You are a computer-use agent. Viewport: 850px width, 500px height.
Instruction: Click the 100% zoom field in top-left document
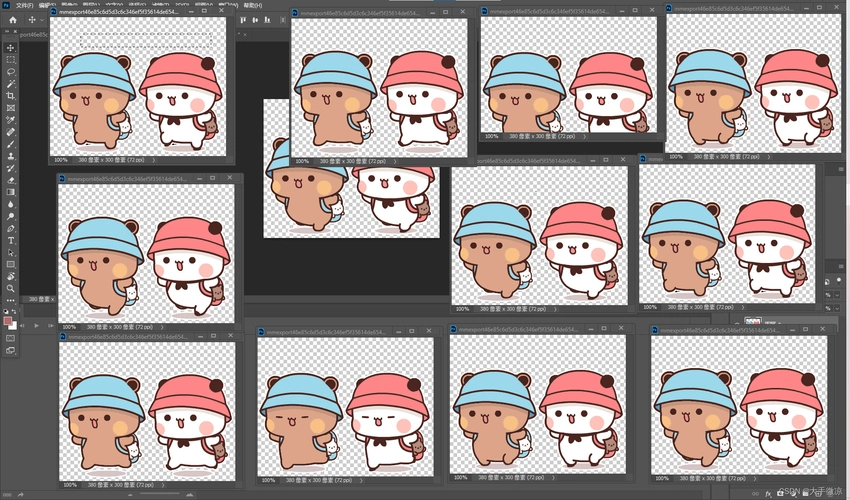(61, 159)
